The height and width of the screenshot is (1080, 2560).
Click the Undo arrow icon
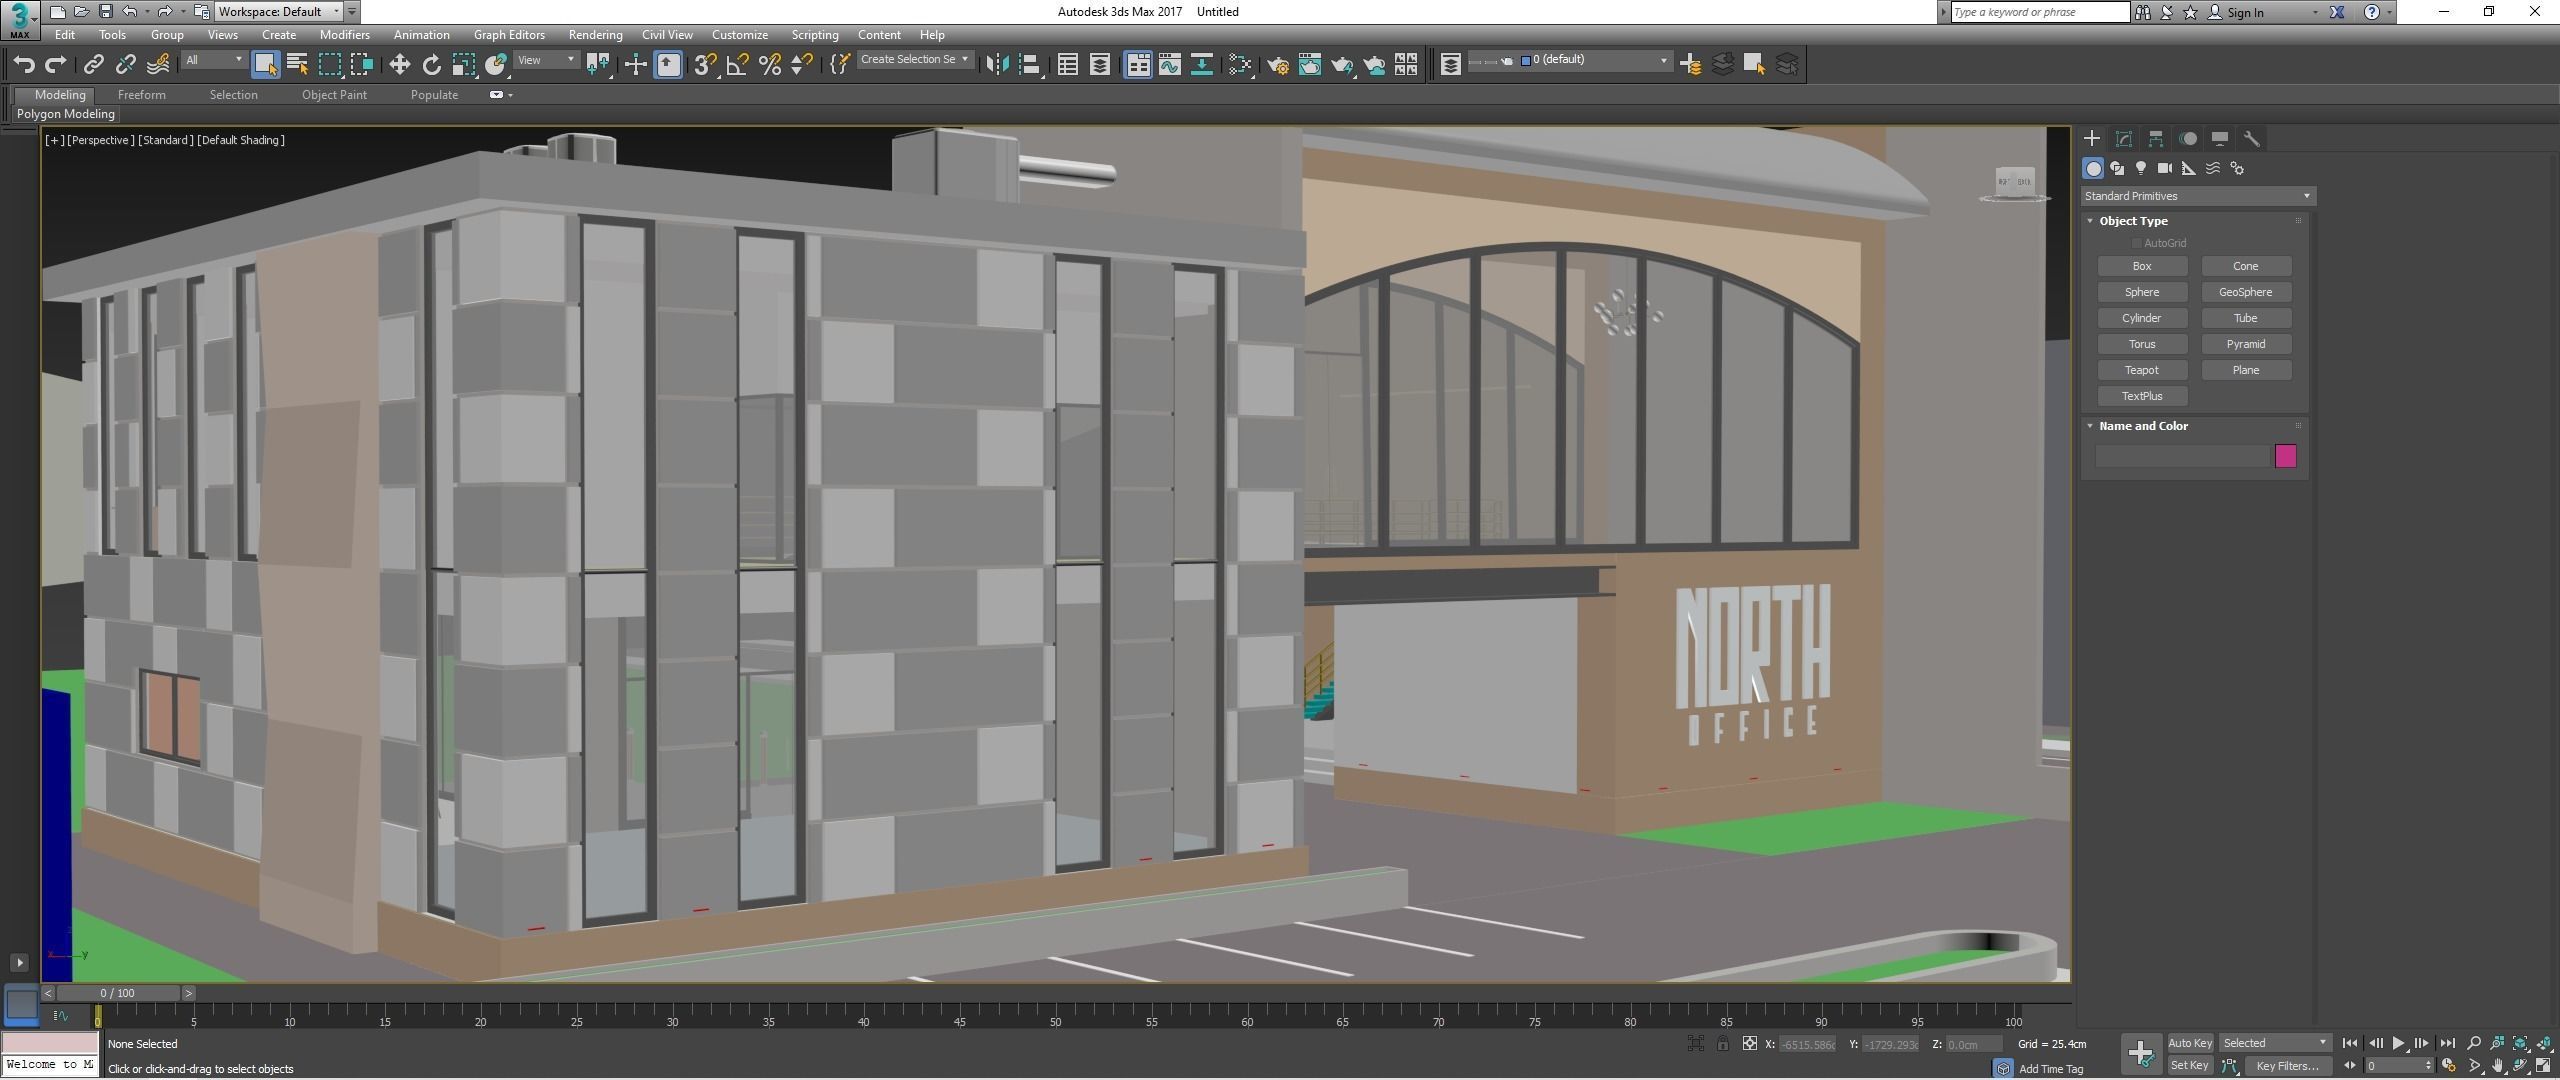point(24,65)
